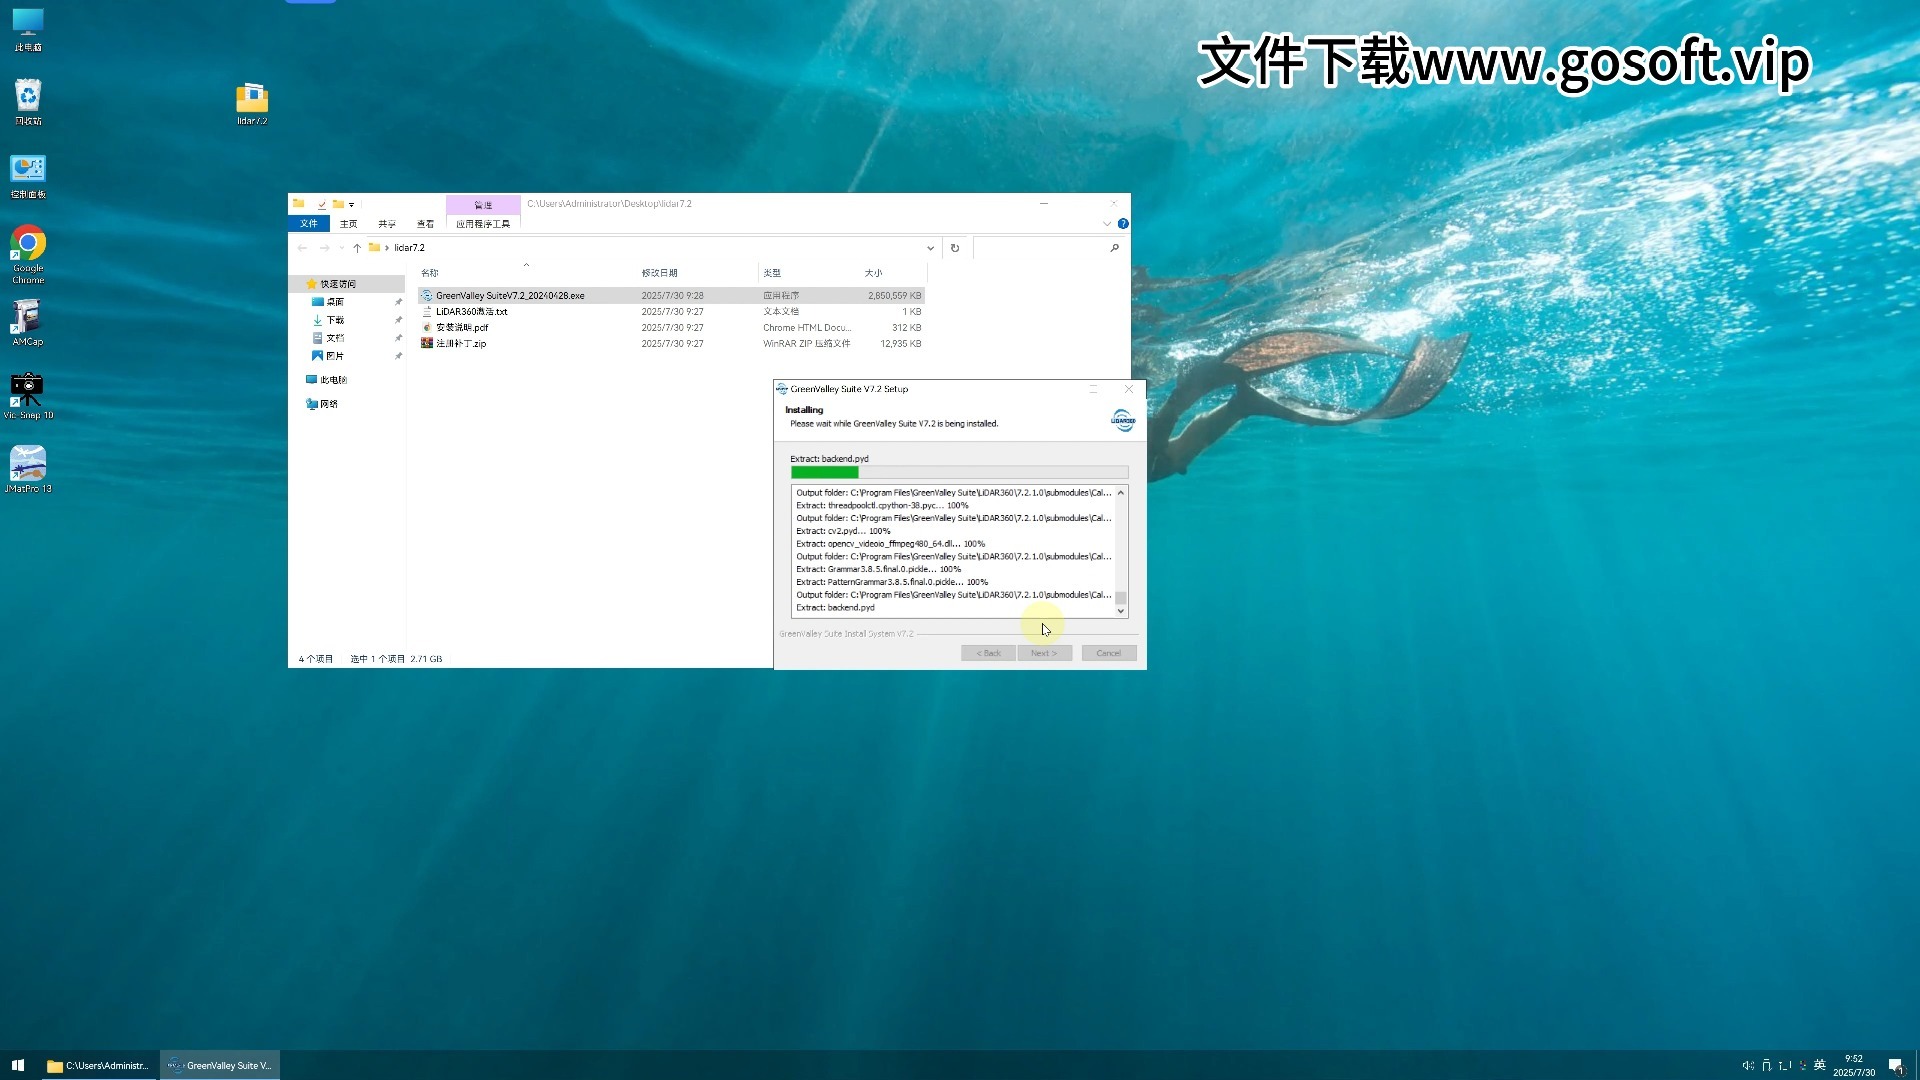Viewport: 1920px width, 1080px height.
Task: Click the up-directory arrow in Explorer
Action: [356, 248]
